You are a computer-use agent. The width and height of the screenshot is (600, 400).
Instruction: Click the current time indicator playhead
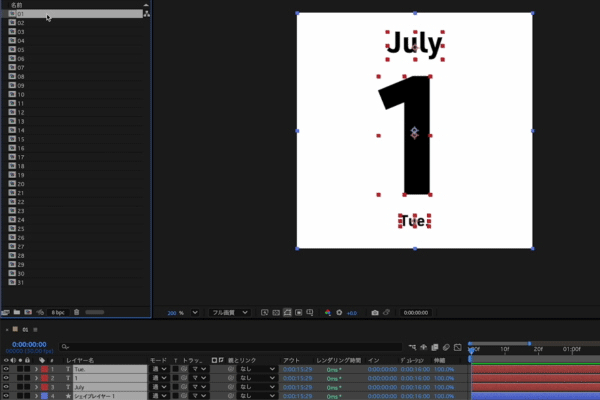[471, 350]
